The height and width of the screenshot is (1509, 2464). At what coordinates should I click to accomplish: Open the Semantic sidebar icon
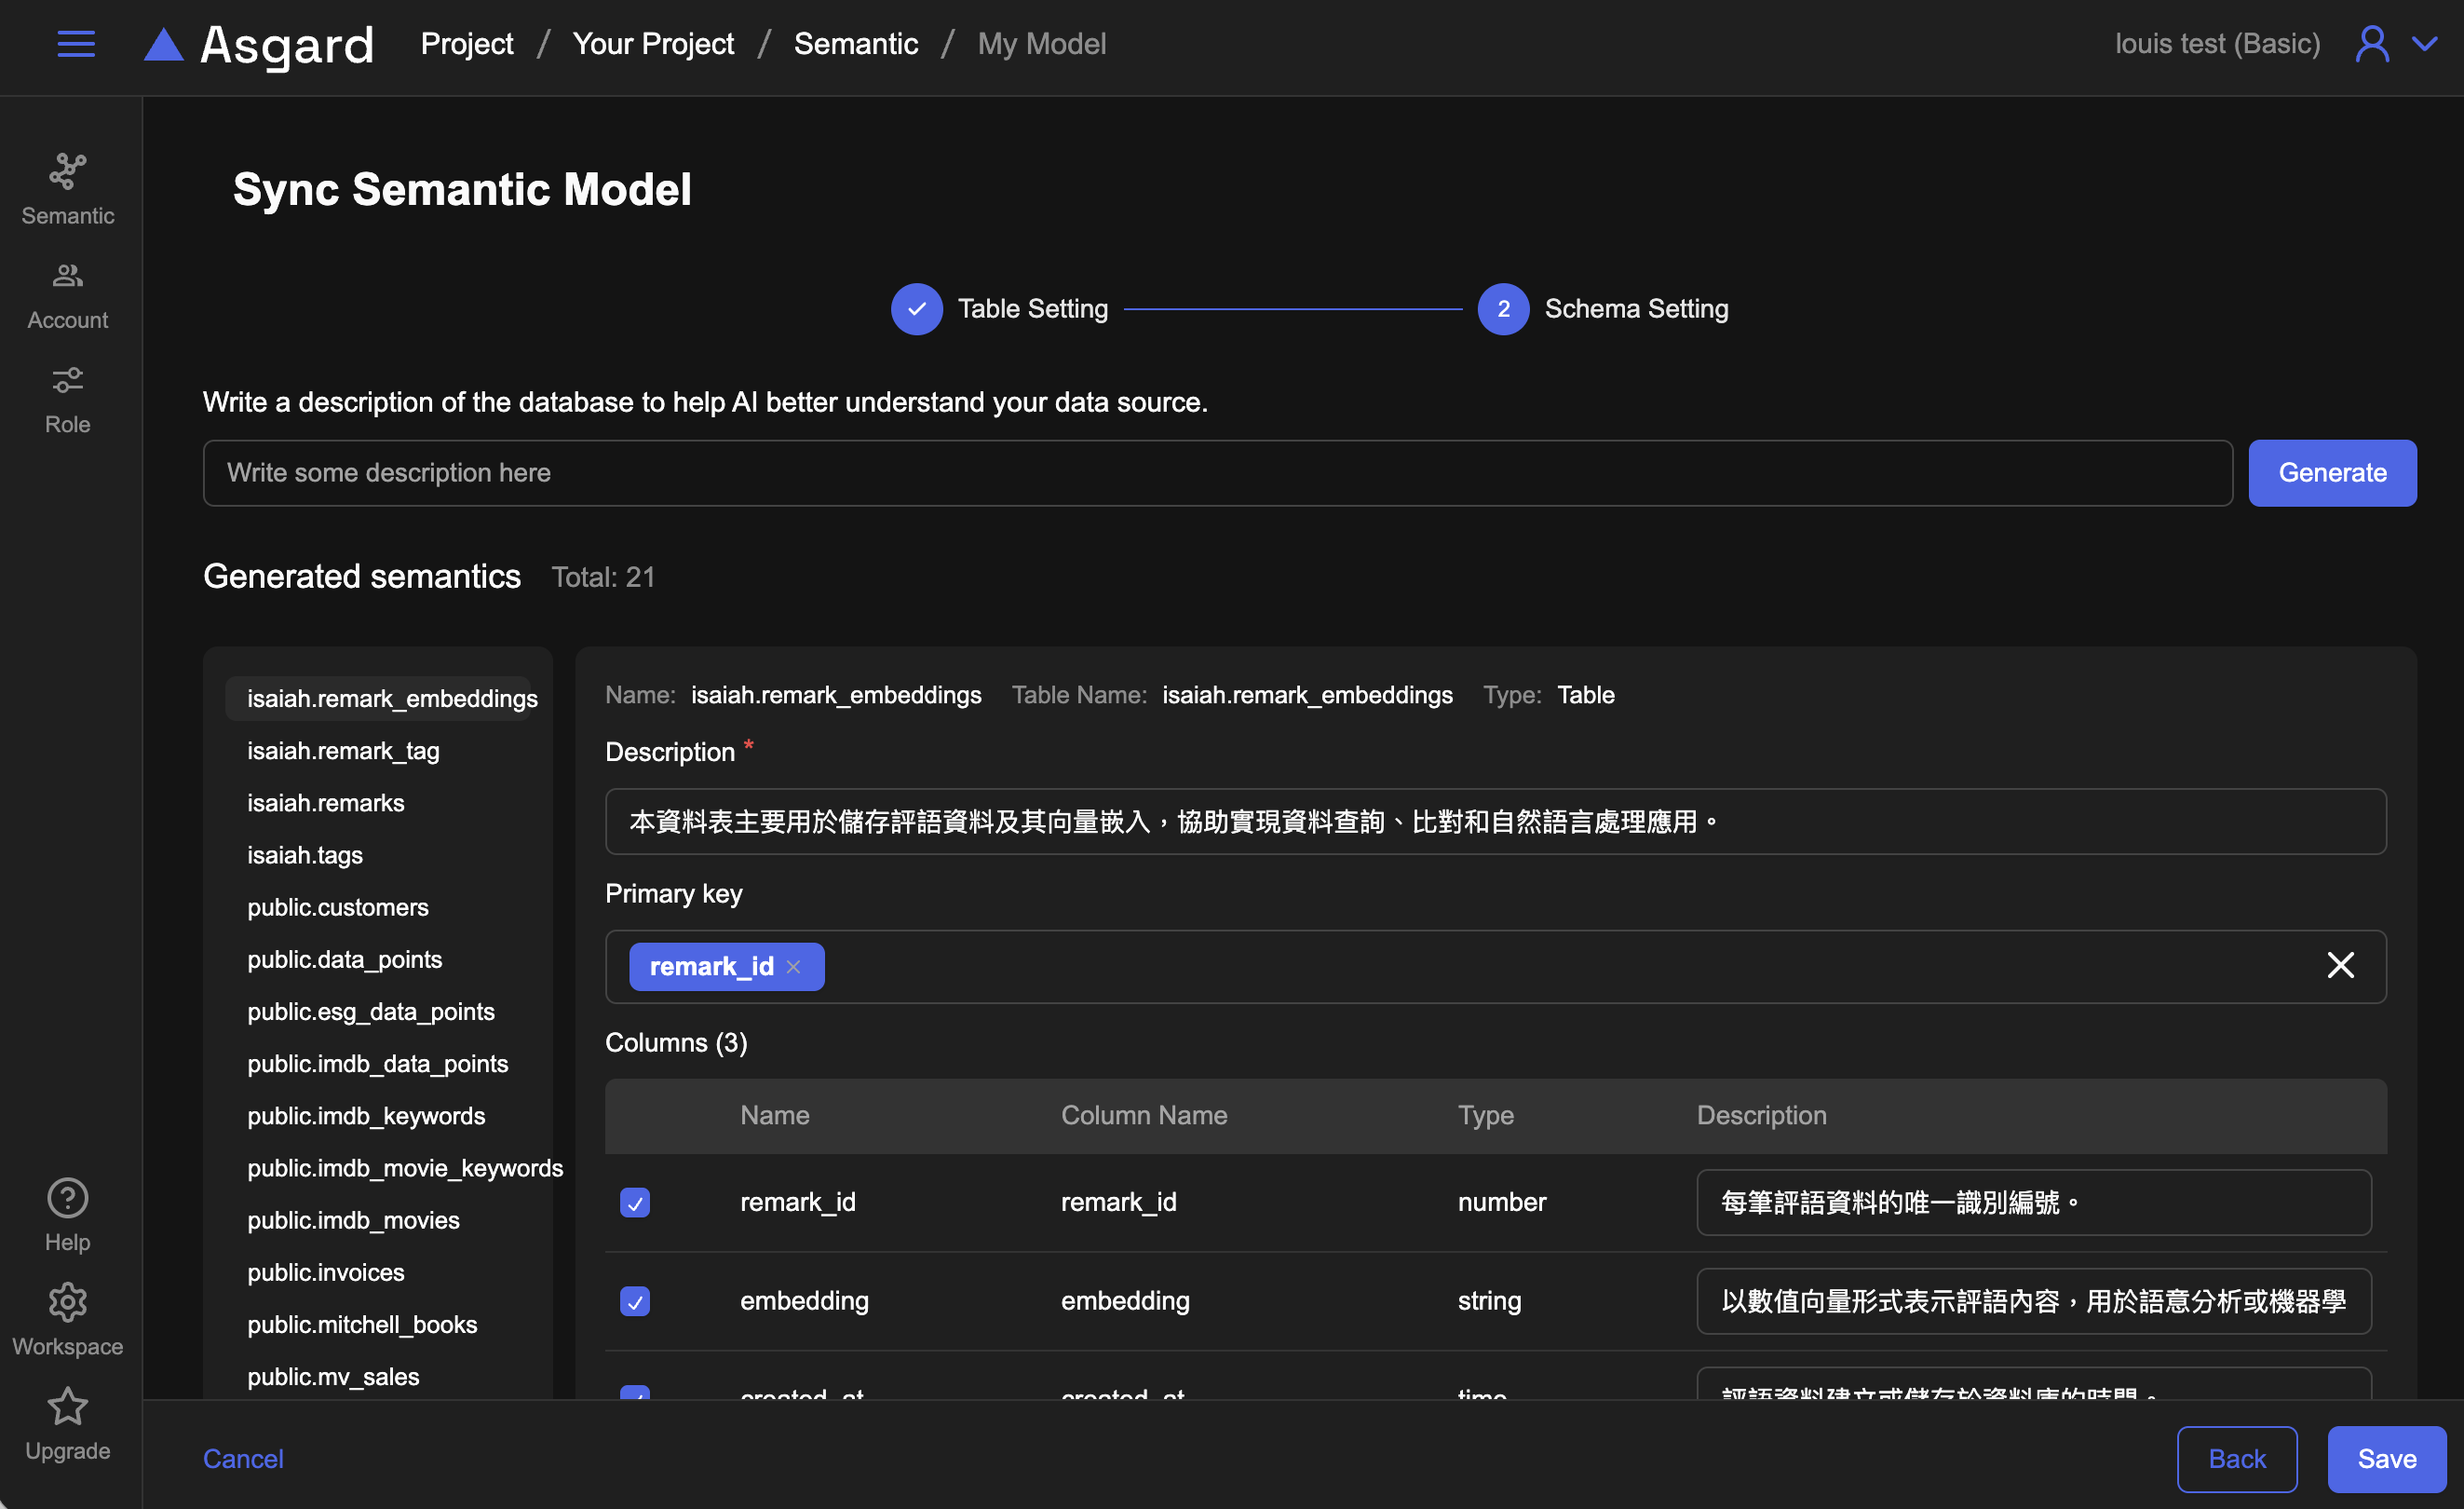coord(67,172)
